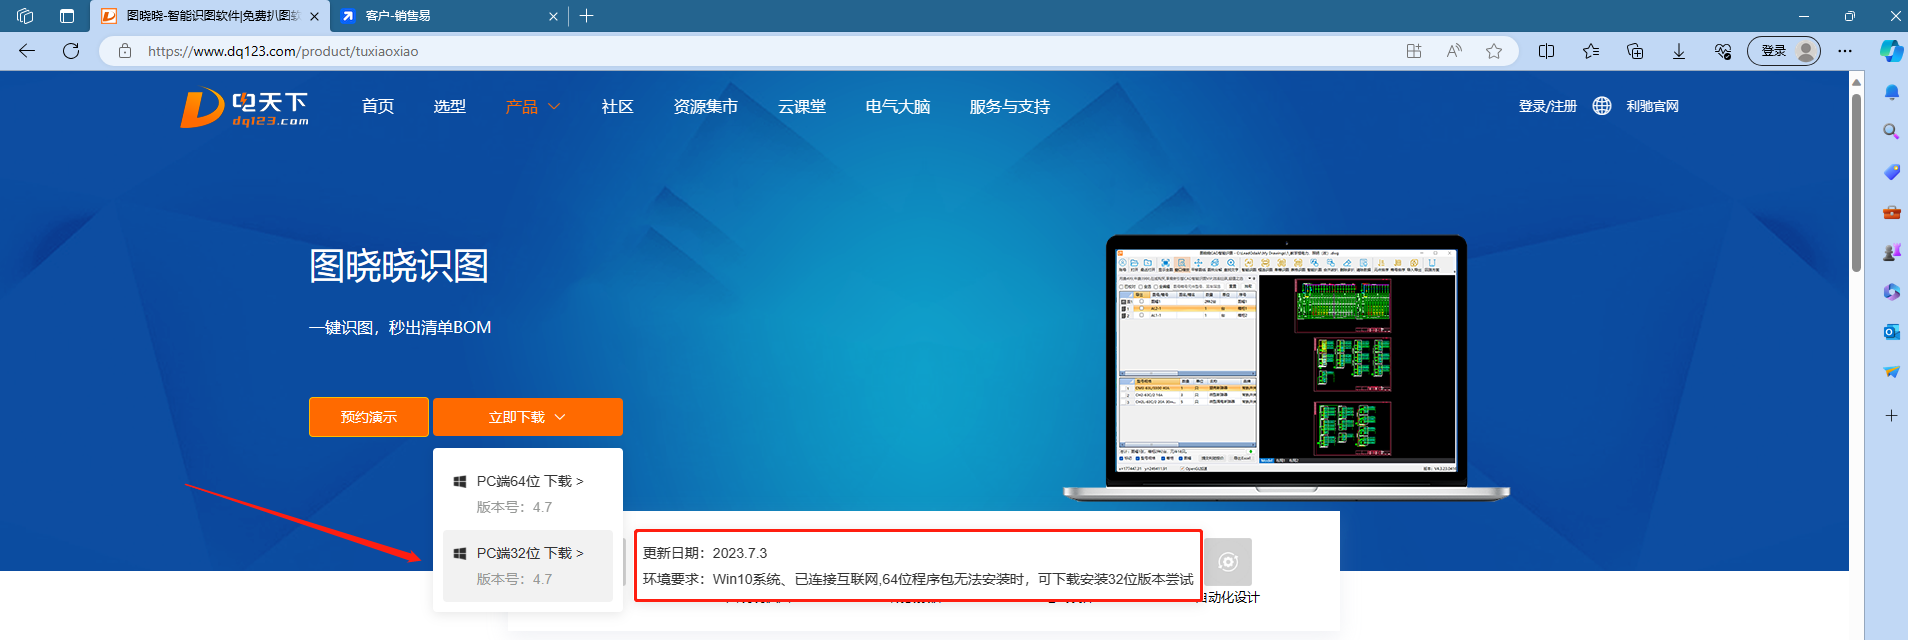This screenshot has height=640, width=1908.
Task: Open the workspaces icon in title bar
Action: pyautogui.click(x=26, y=16)
